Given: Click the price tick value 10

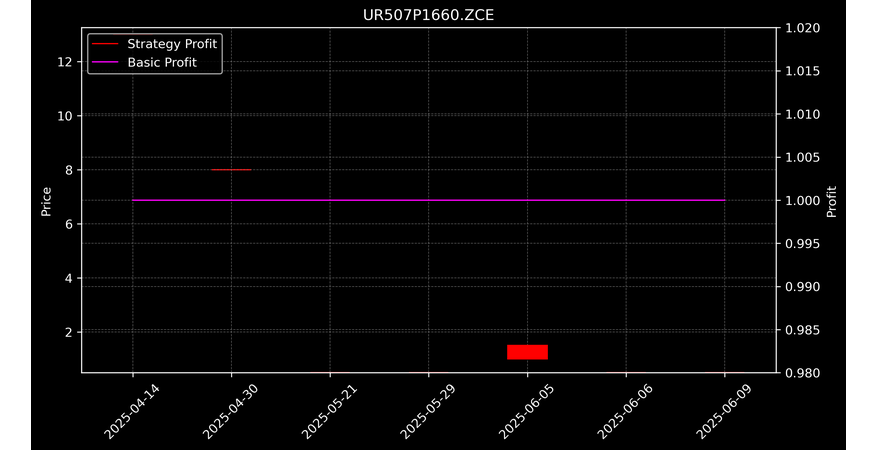Looking at the screenshot, I should pos(65,116).
